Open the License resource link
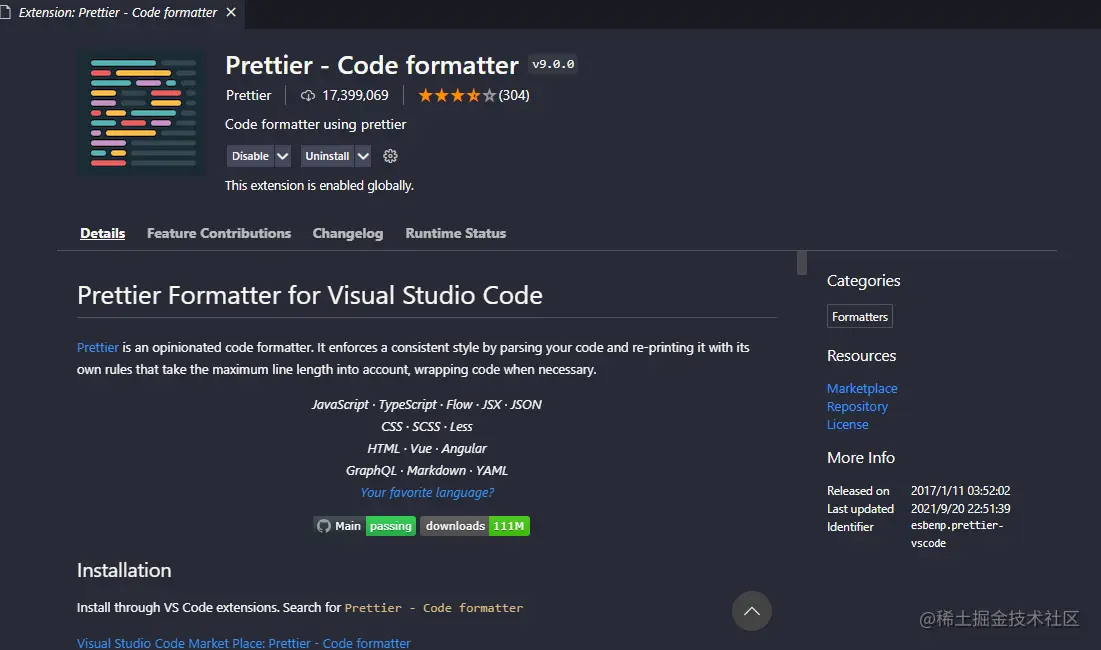 point(848,425)
